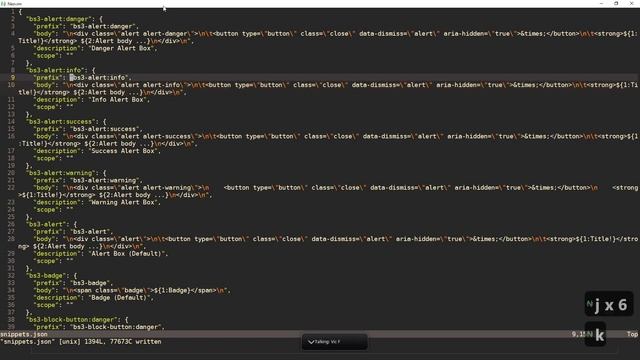The height and width of the screenshot is (360, 640).
Task: Click the key "bs3-alert" on line 26
Action: (x=47, y=224)
